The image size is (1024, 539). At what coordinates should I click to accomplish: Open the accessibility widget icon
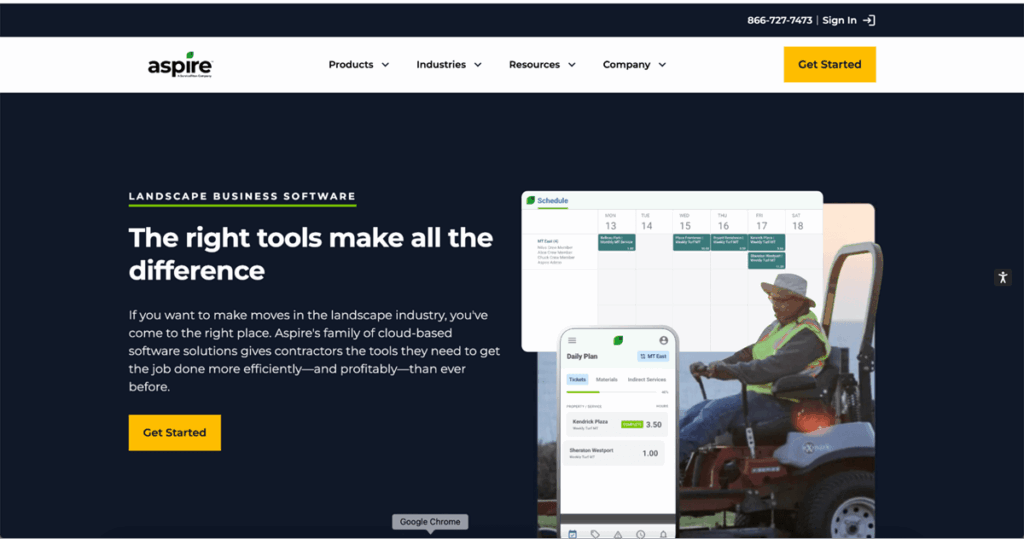click(x=1002, y=278)
